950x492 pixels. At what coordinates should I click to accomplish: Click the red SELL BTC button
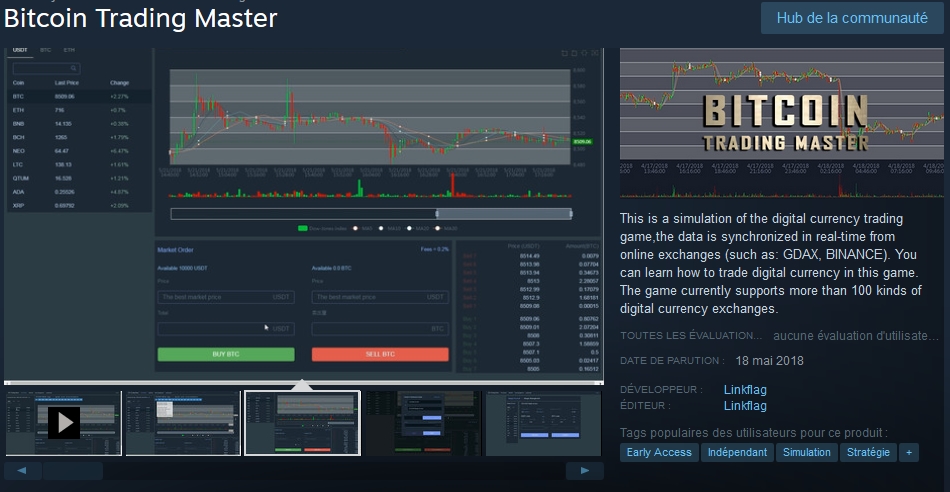[x=380, y=354]
